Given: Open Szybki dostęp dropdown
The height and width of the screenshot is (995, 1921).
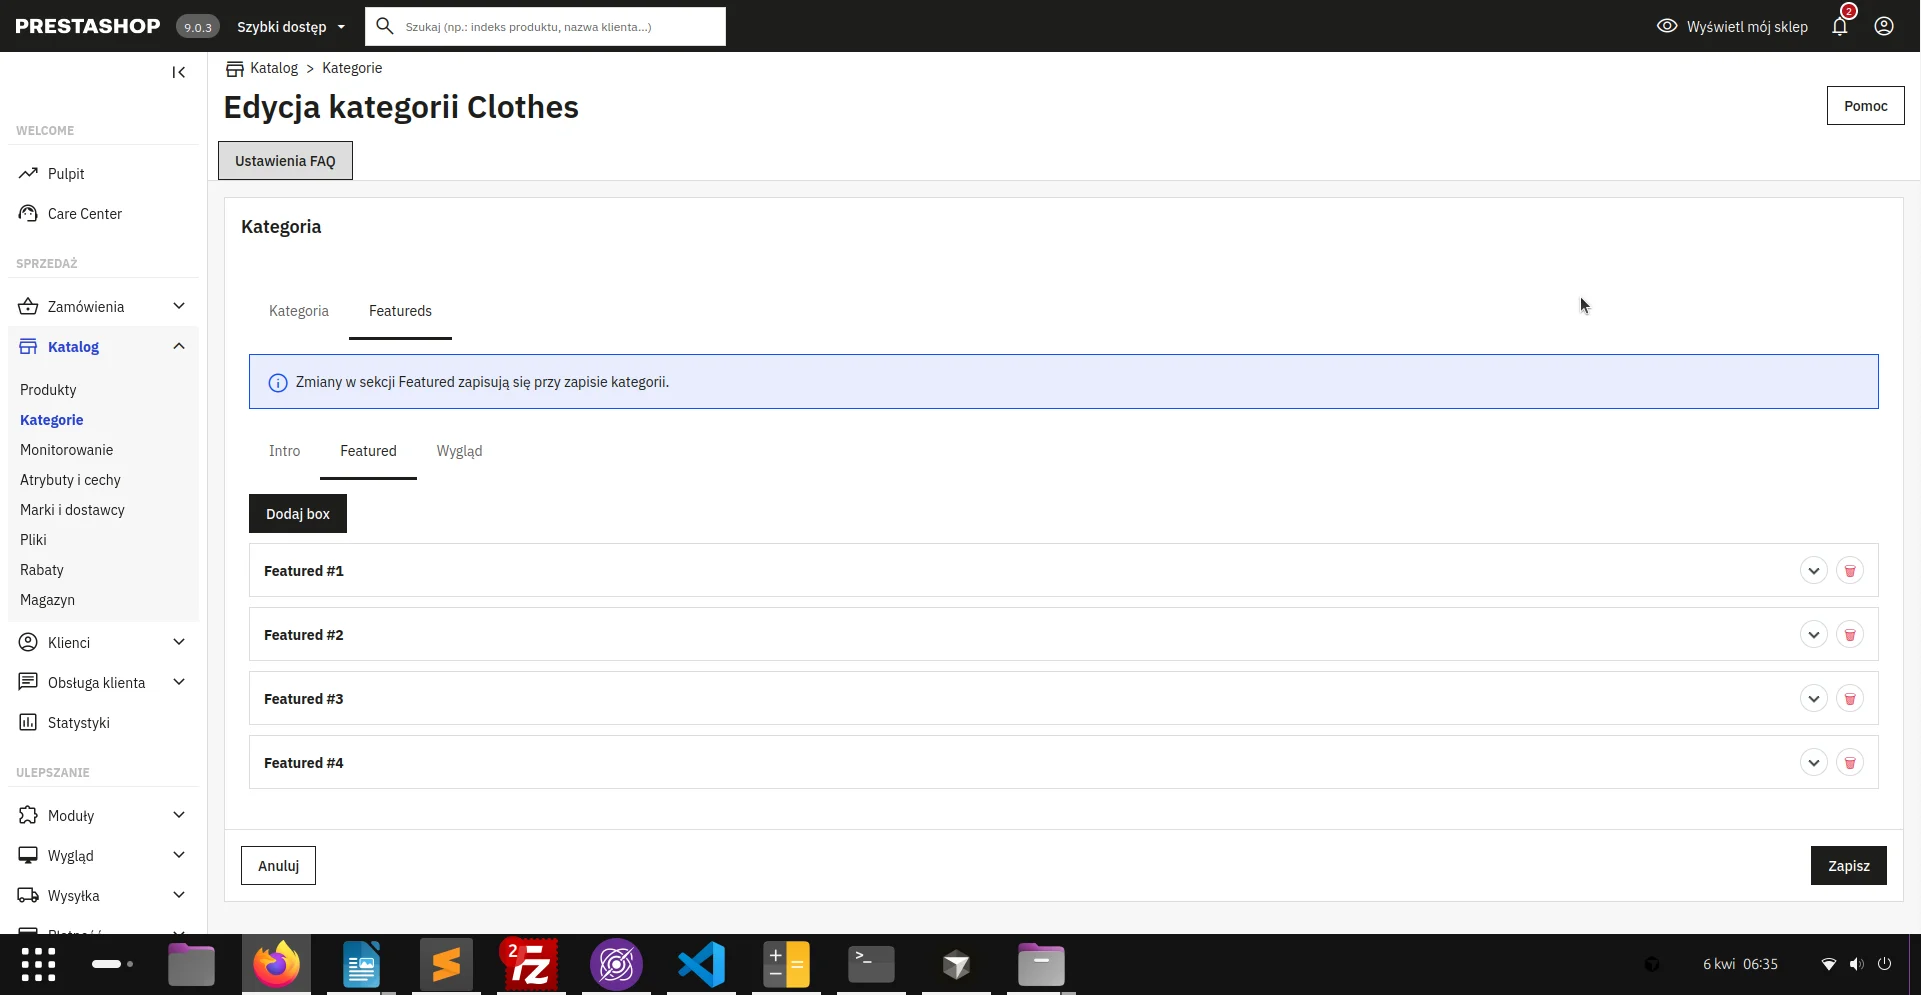Looking at the screenshot, I should (x=291, y=27).
